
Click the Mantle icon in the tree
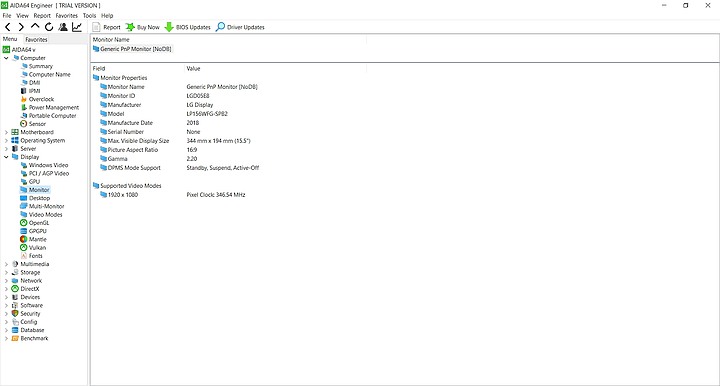click(24, 240)
